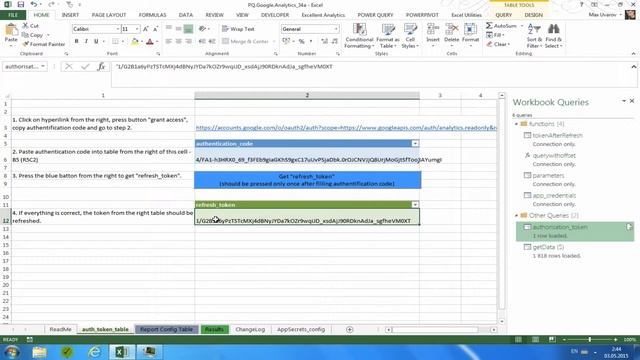Image resolution: width=640 pixels, height=360 pixels.
Task: Click the Insert Function fx icon
Action: pos(101,67)
